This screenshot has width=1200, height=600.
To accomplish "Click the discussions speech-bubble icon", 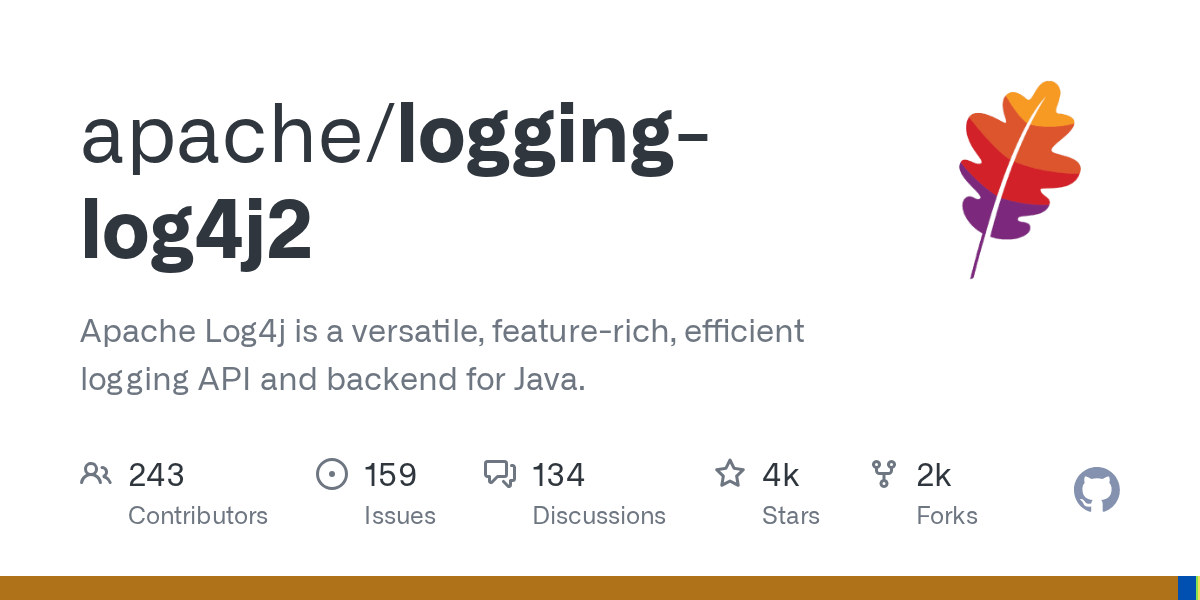I will pos(499,474).
